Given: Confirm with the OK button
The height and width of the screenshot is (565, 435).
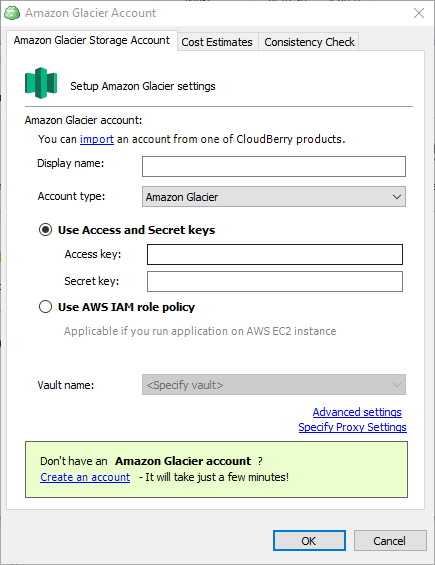Looking at the screenshot, I should coord(309,540).
